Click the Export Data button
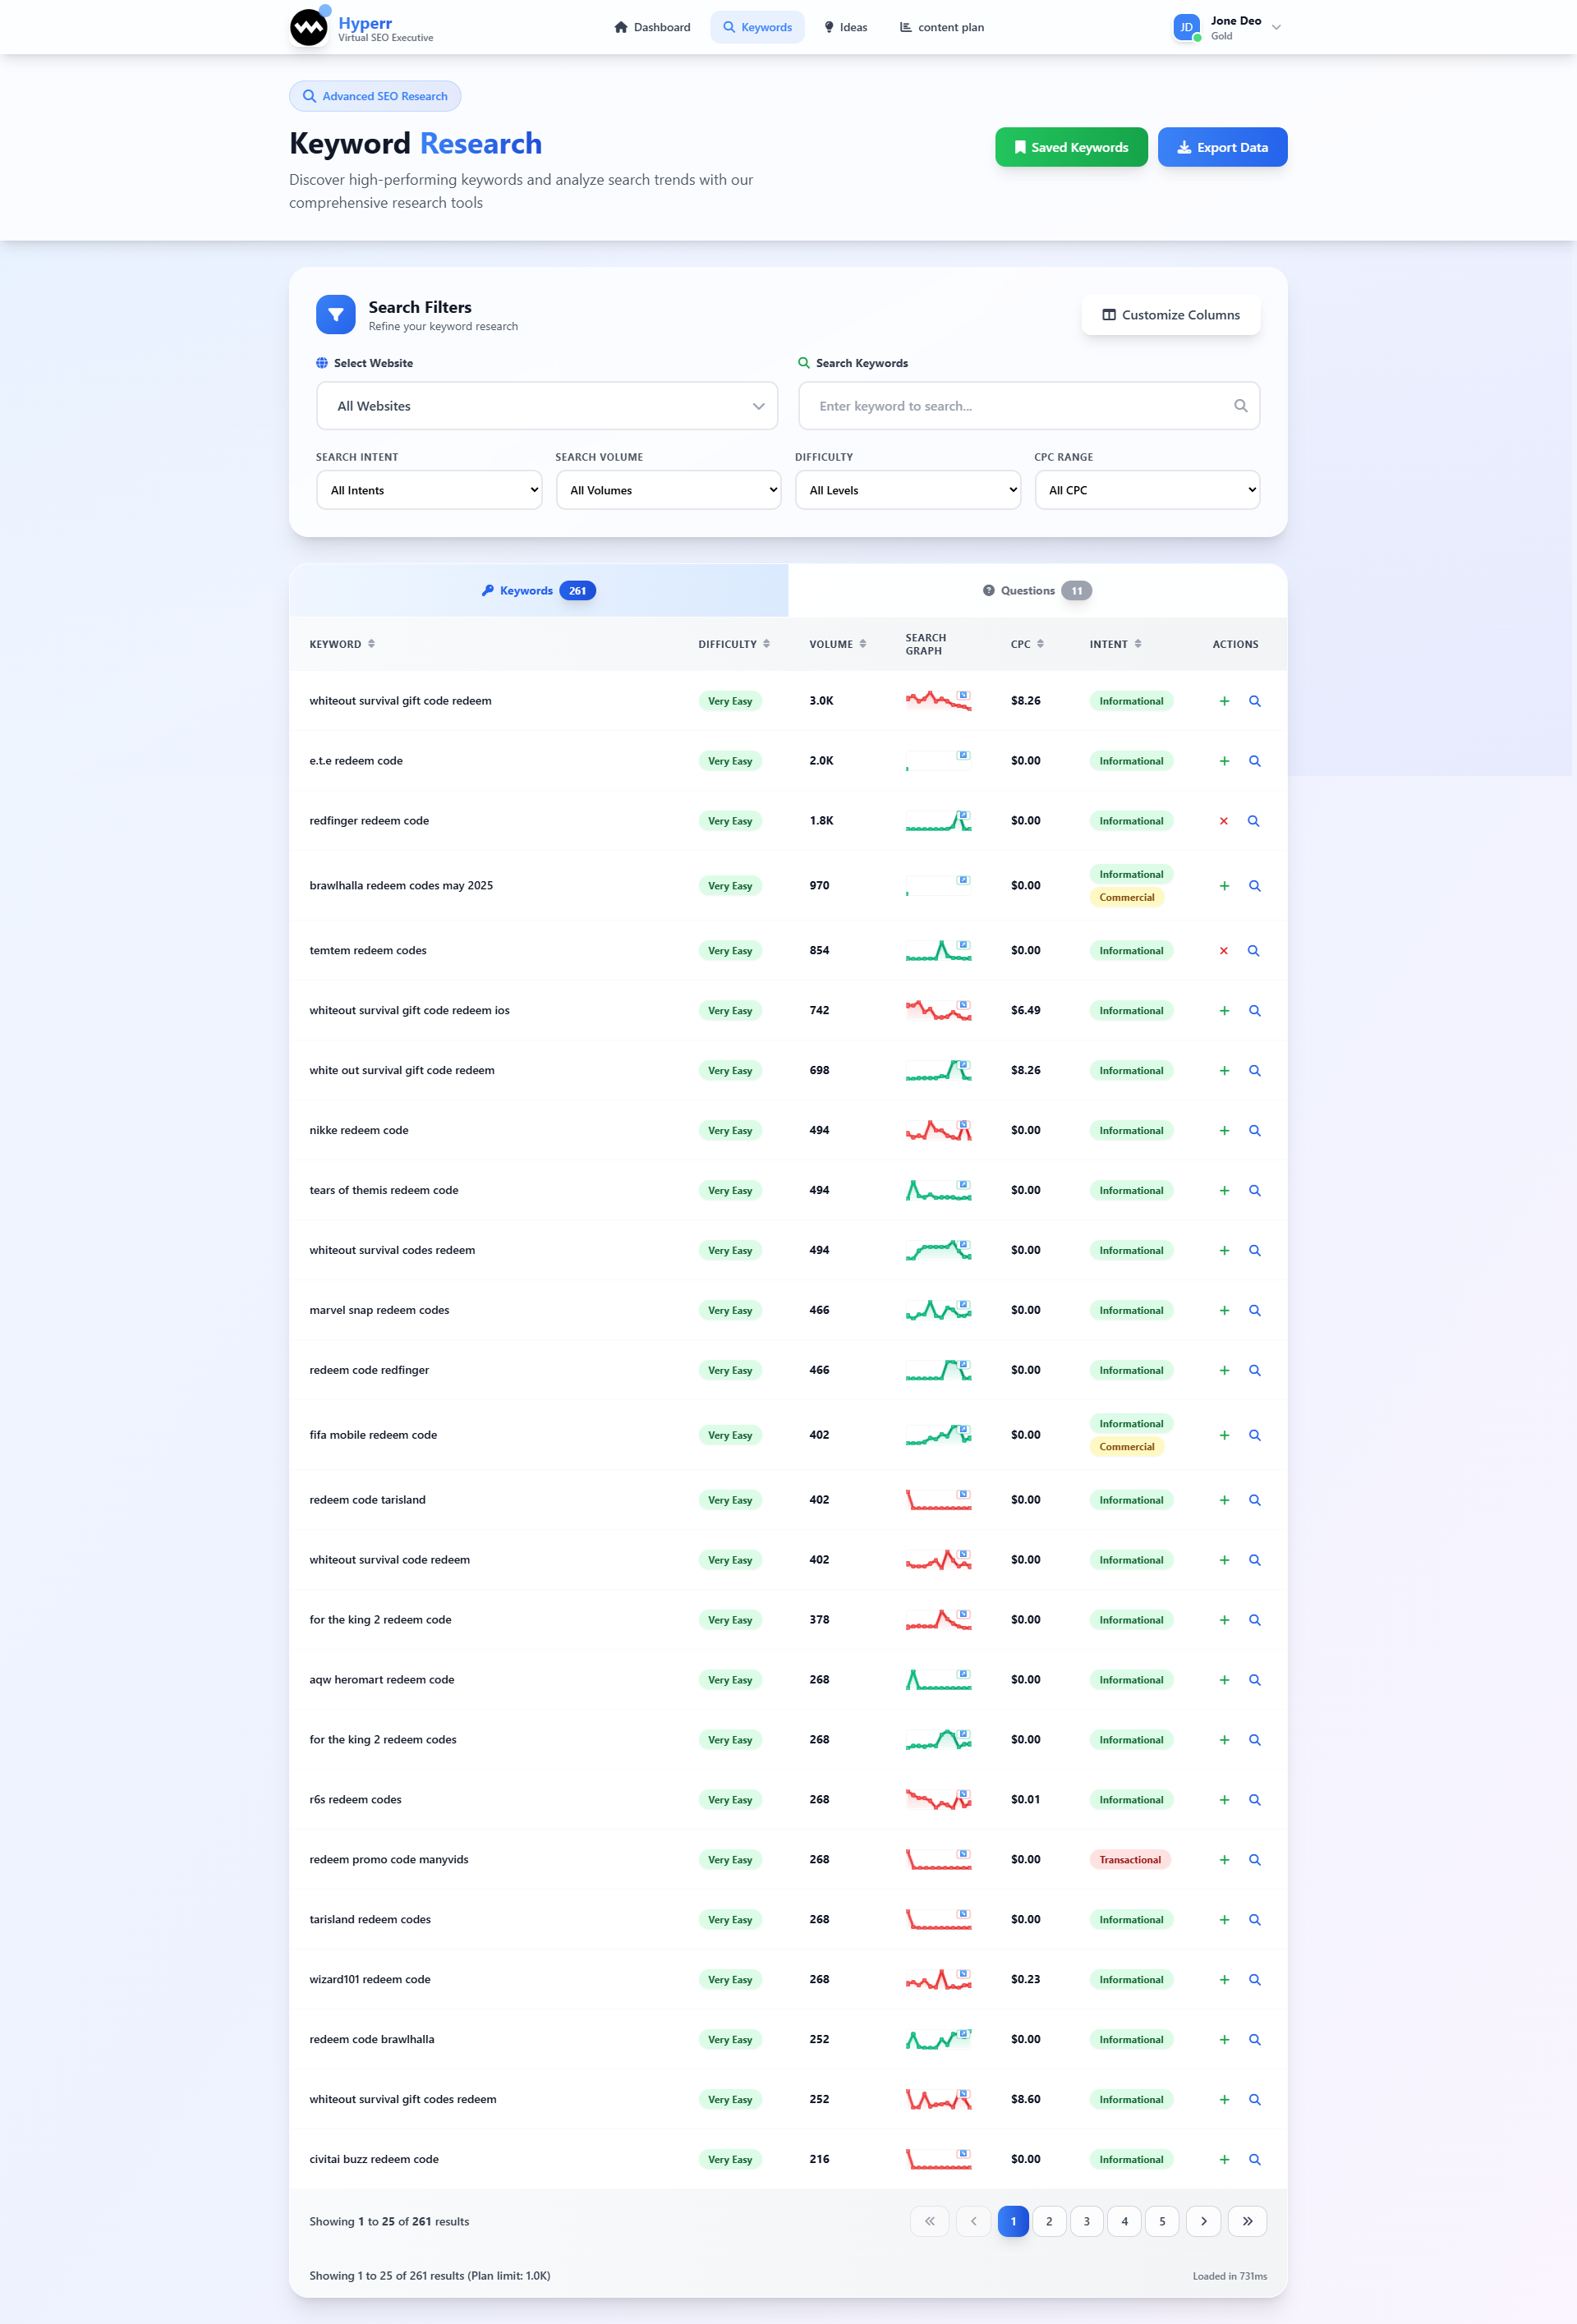The height and width of the screenshot is (2324, 1577). pos(1222,147)
